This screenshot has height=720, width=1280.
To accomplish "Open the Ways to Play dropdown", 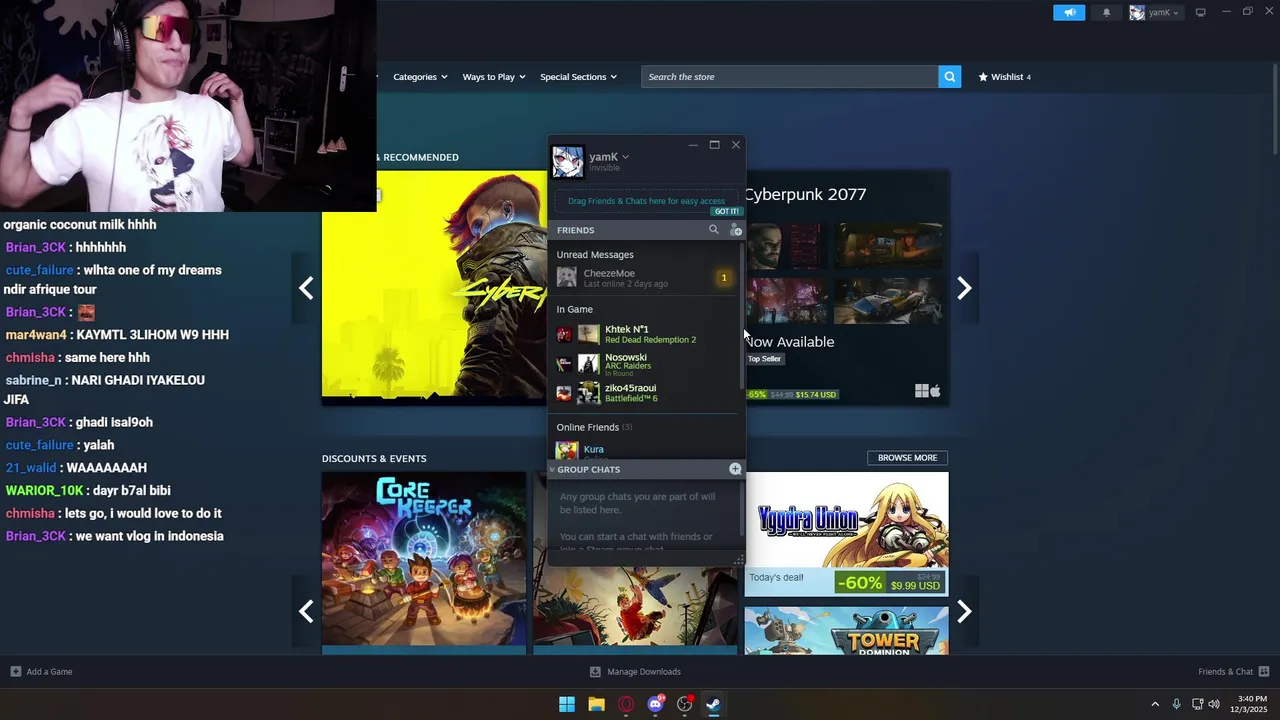I will click(494, 77).
